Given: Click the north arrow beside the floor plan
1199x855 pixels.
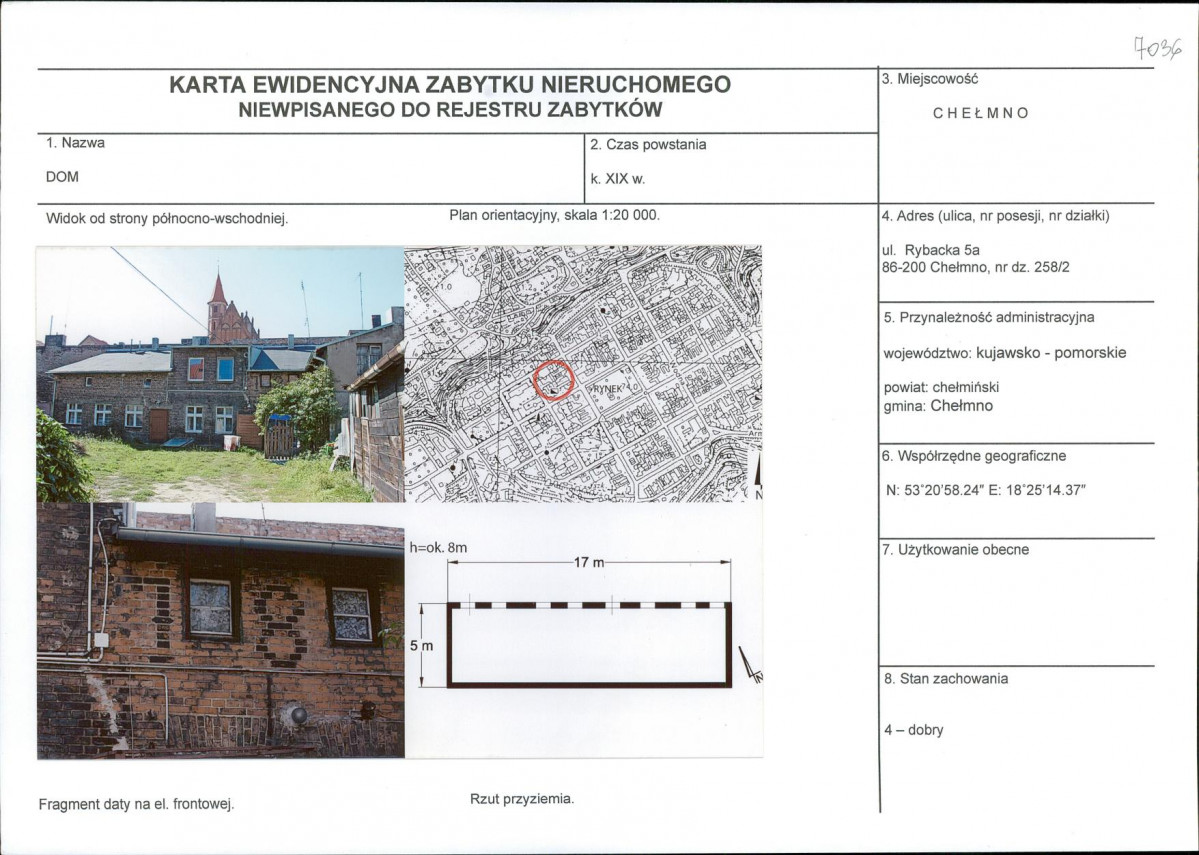Looking at the screenshot, I should (x=750, y=664).
